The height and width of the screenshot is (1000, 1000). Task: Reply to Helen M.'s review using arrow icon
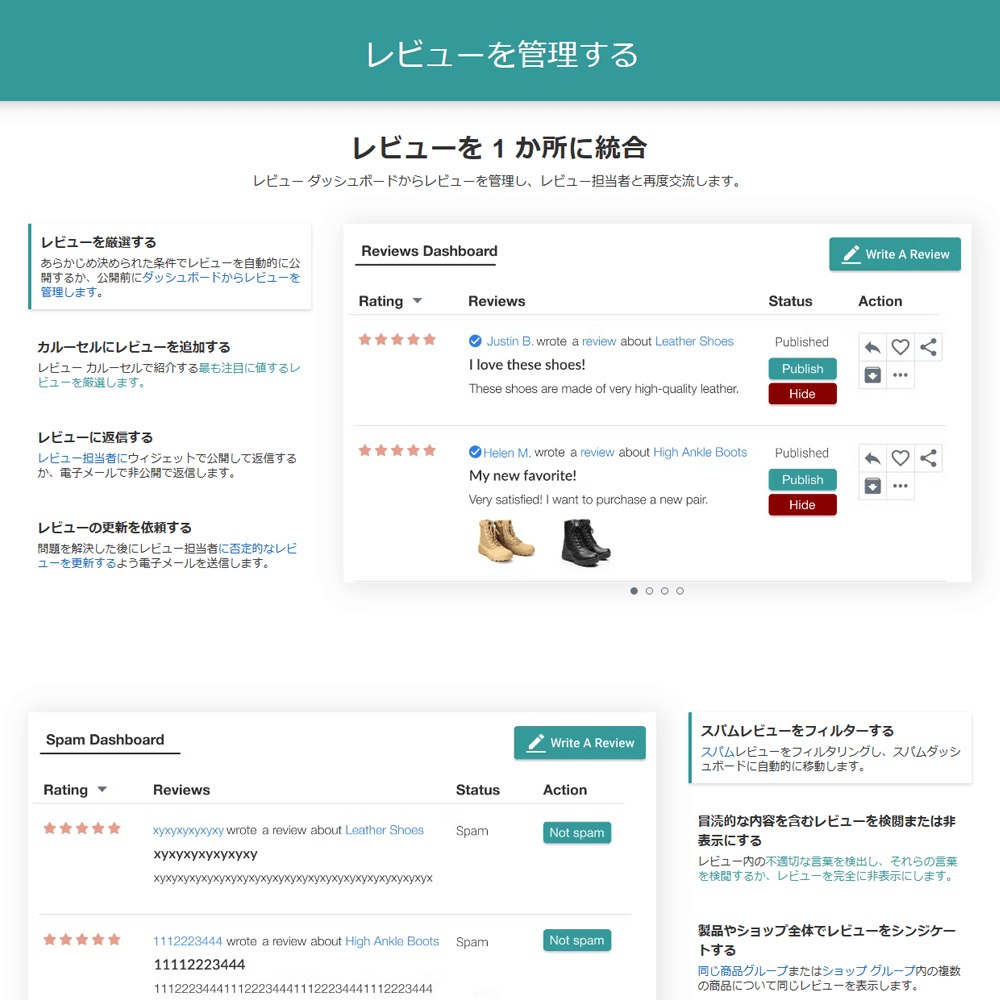pos(872,458)
